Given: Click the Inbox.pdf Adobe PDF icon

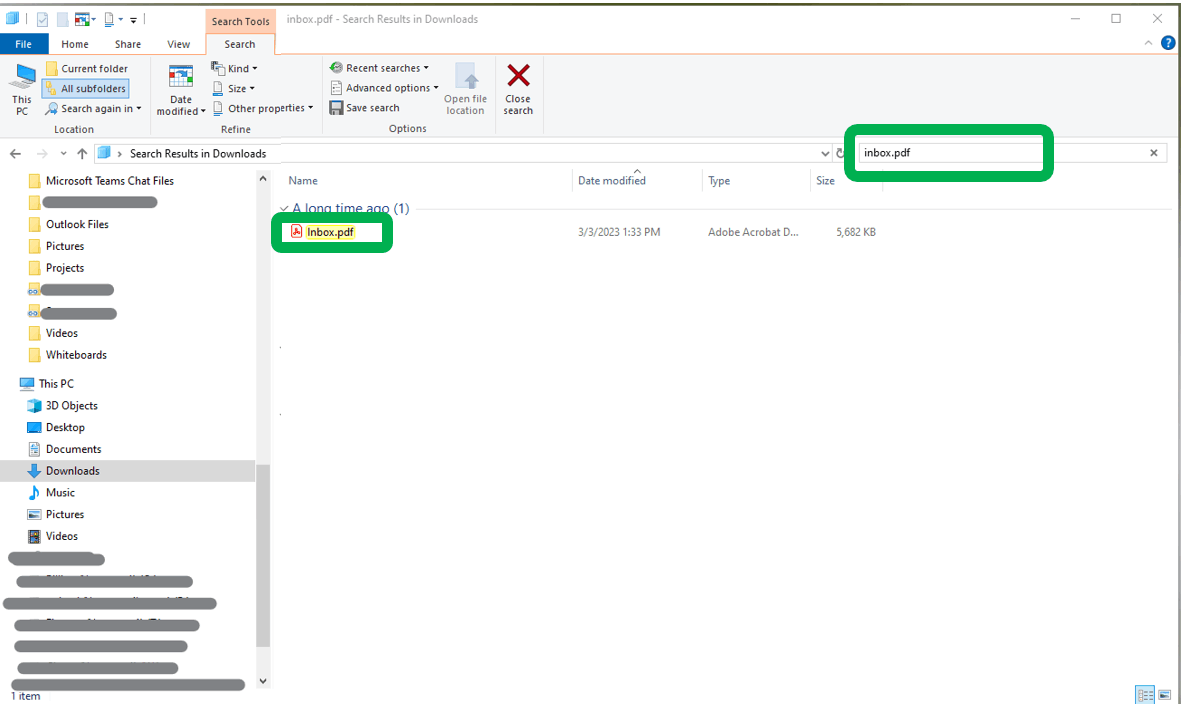Looking at the screenshot, I should [x=297, y=232].
